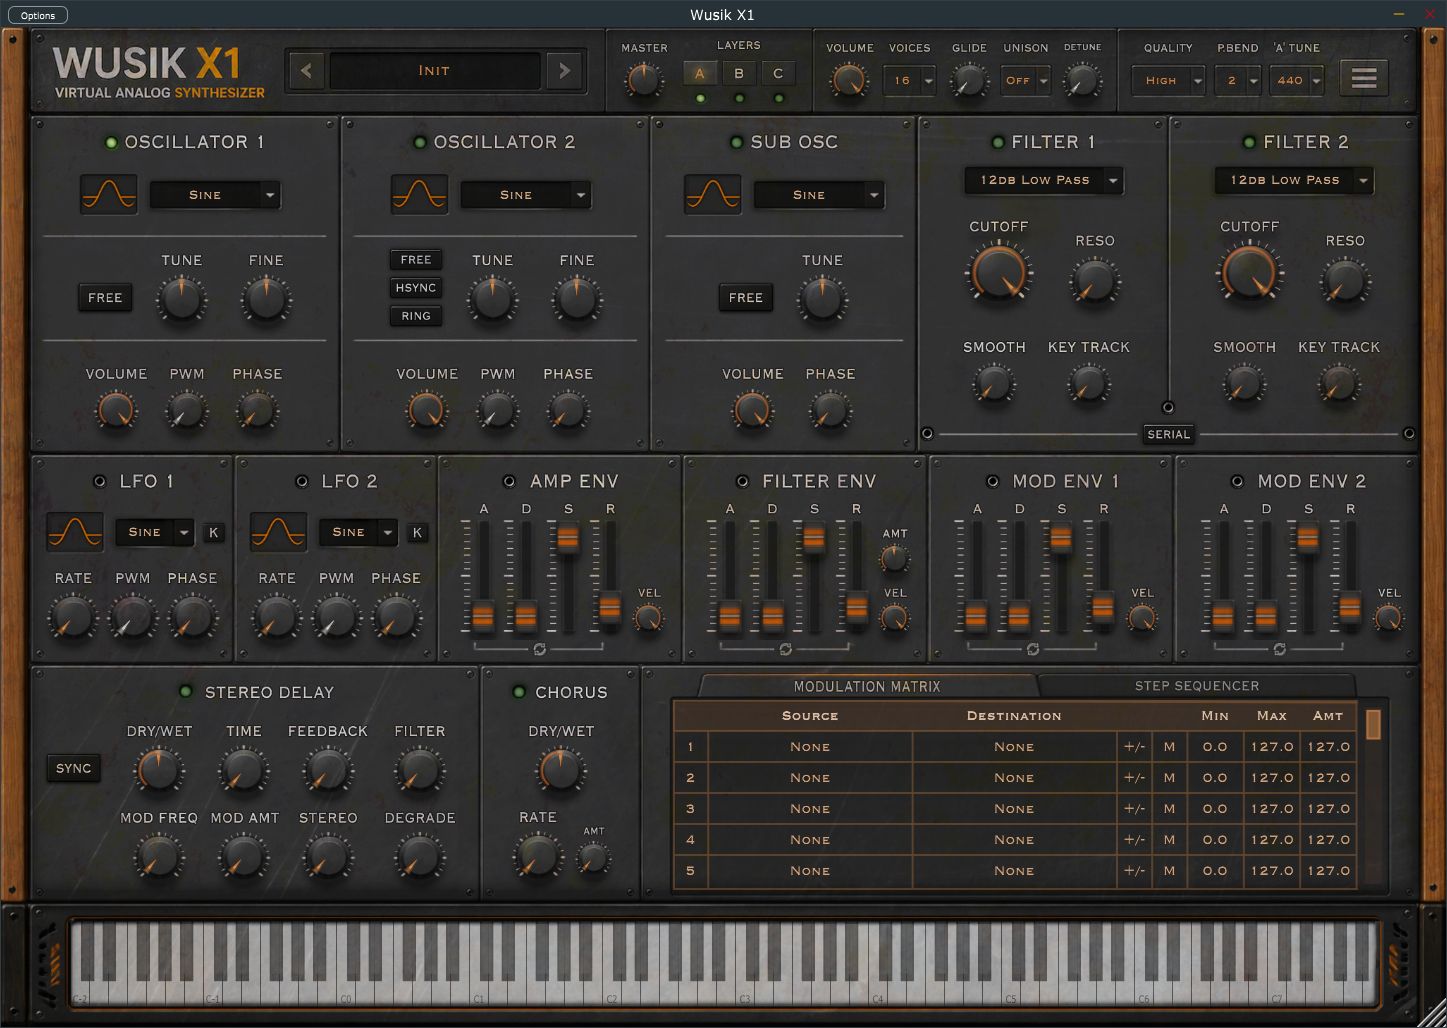Switch to Step Sequencer tab
1447x1028 pixels.
point(1197,686)
